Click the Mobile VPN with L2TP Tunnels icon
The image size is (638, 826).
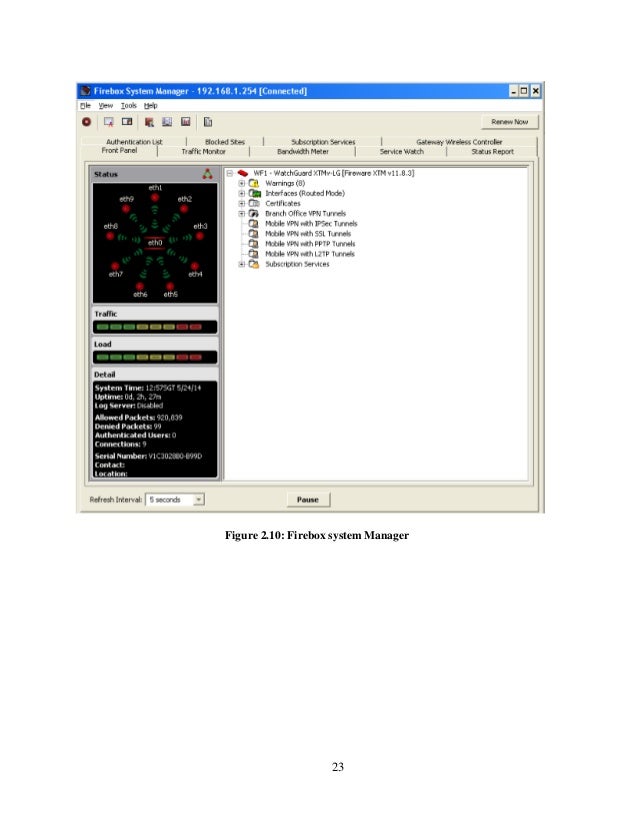pos(254,253)
